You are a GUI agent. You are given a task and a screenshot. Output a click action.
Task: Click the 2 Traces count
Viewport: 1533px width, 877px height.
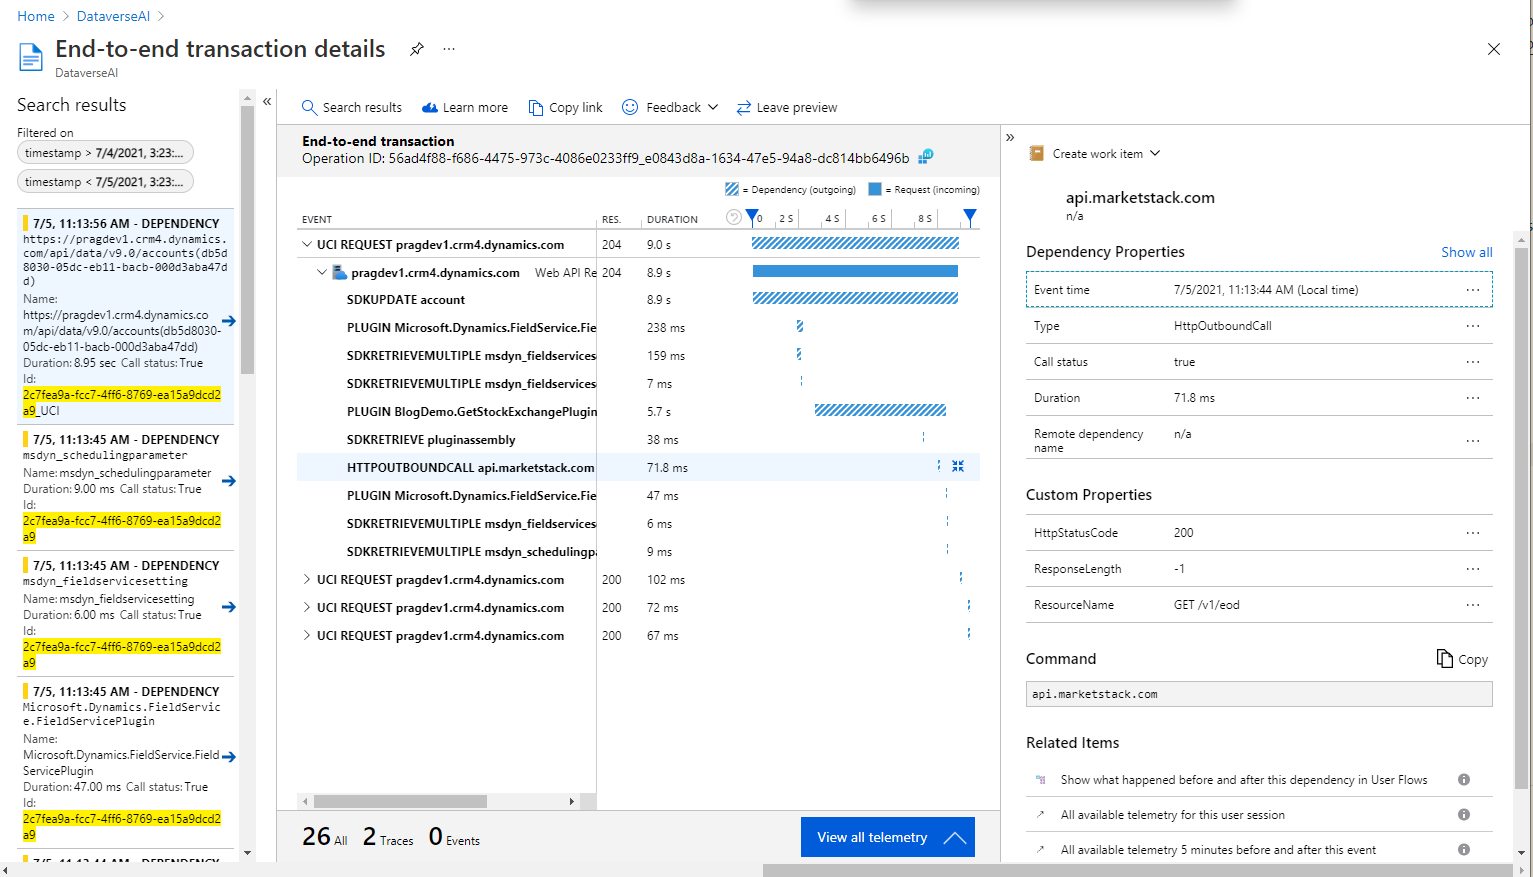(x=388, y=837)
